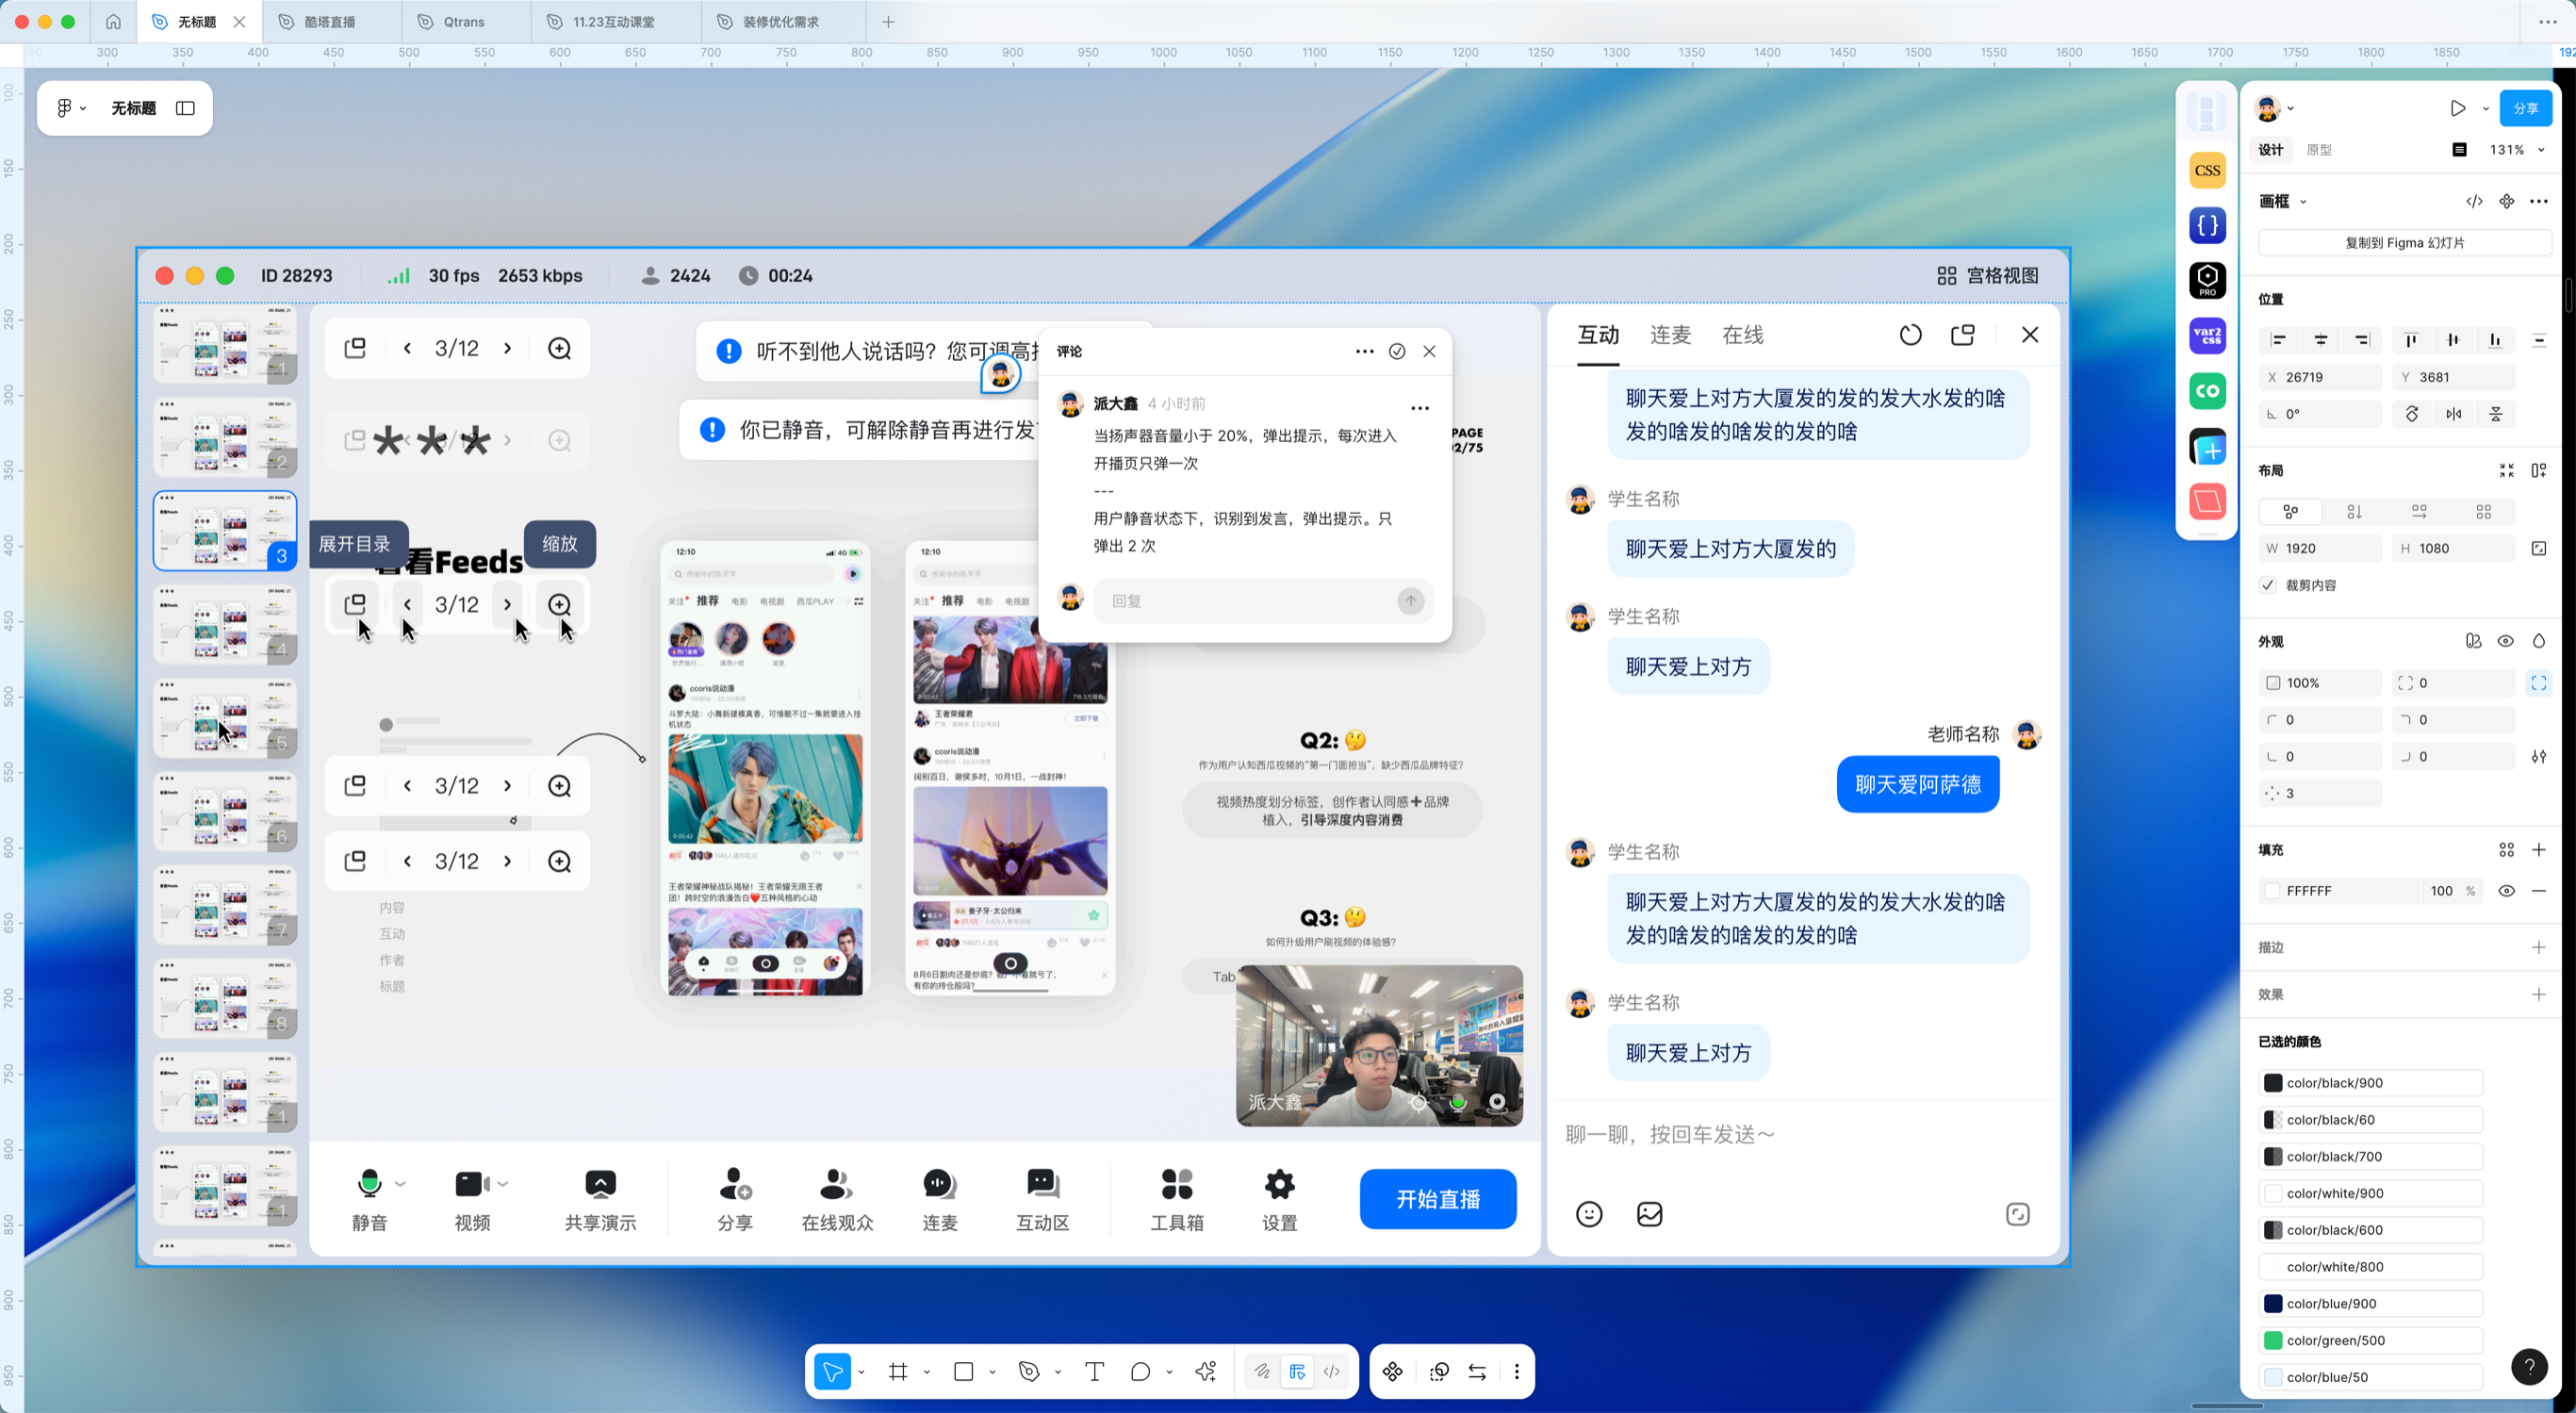
Task: Expand the video options arrow
Action: tap(503, 1184)
